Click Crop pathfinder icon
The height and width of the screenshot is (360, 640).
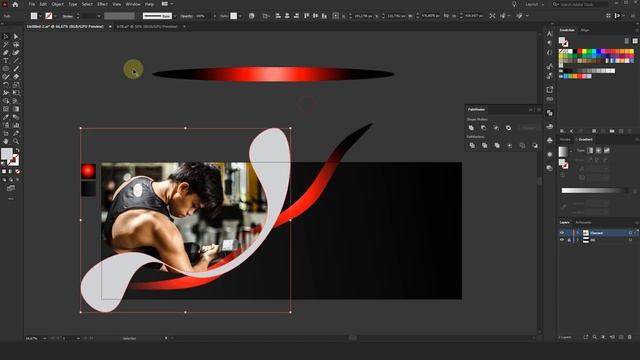(509, 145)
